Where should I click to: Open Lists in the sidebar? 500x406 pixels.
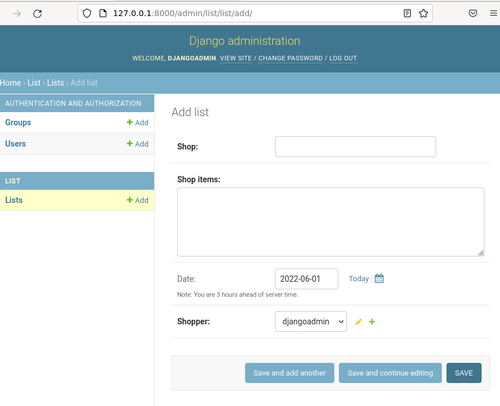(x=14, y=200)
